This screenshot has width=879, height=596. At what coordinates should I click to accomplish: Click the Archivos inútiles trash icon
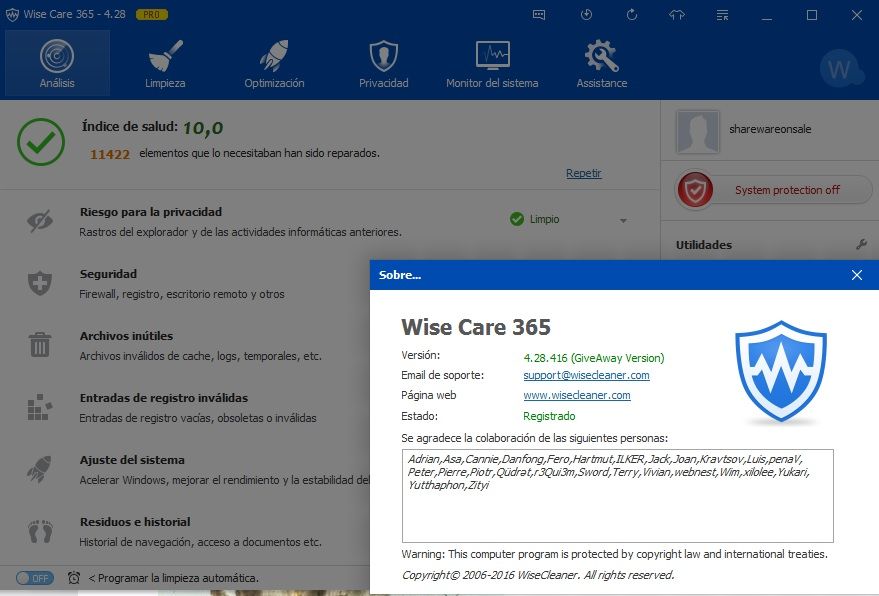(x=40, y=344)
